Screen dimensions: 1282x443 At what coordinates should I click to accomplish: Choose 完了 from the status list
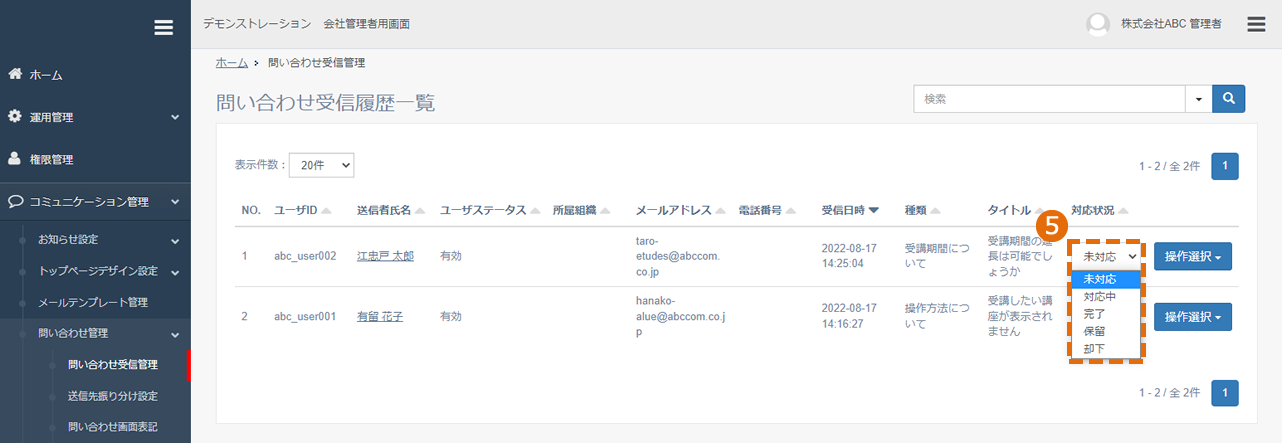click(1094, 314)
